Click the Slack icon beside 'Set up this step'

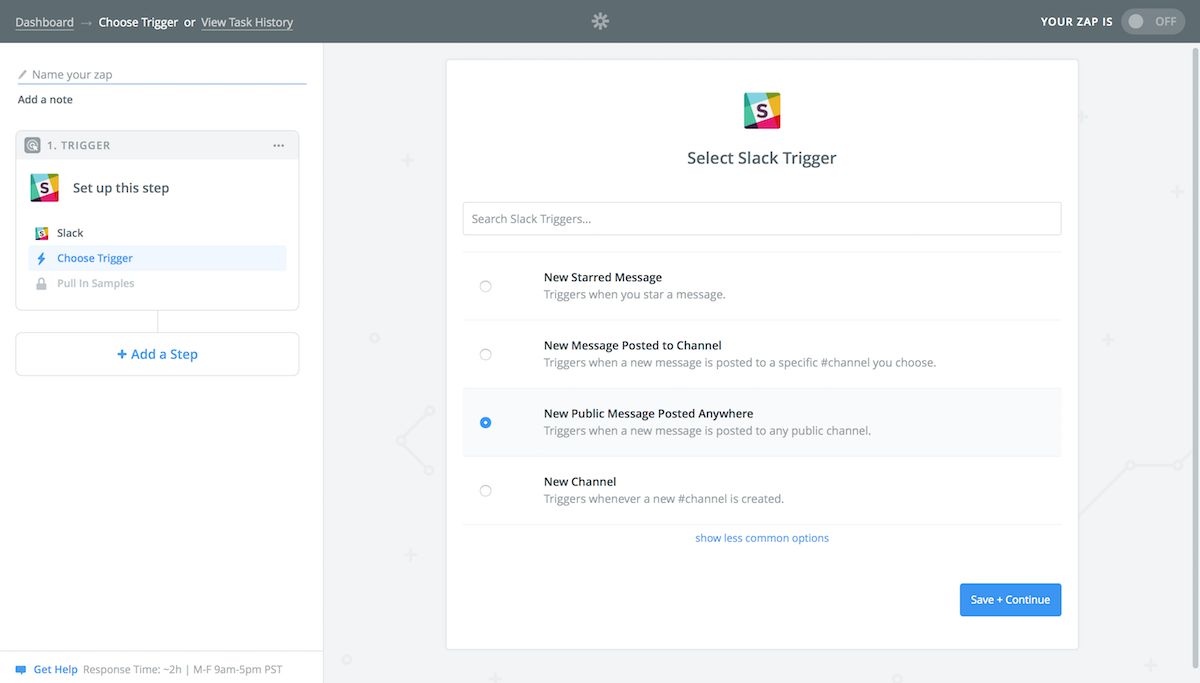click(x=45, y=188)
